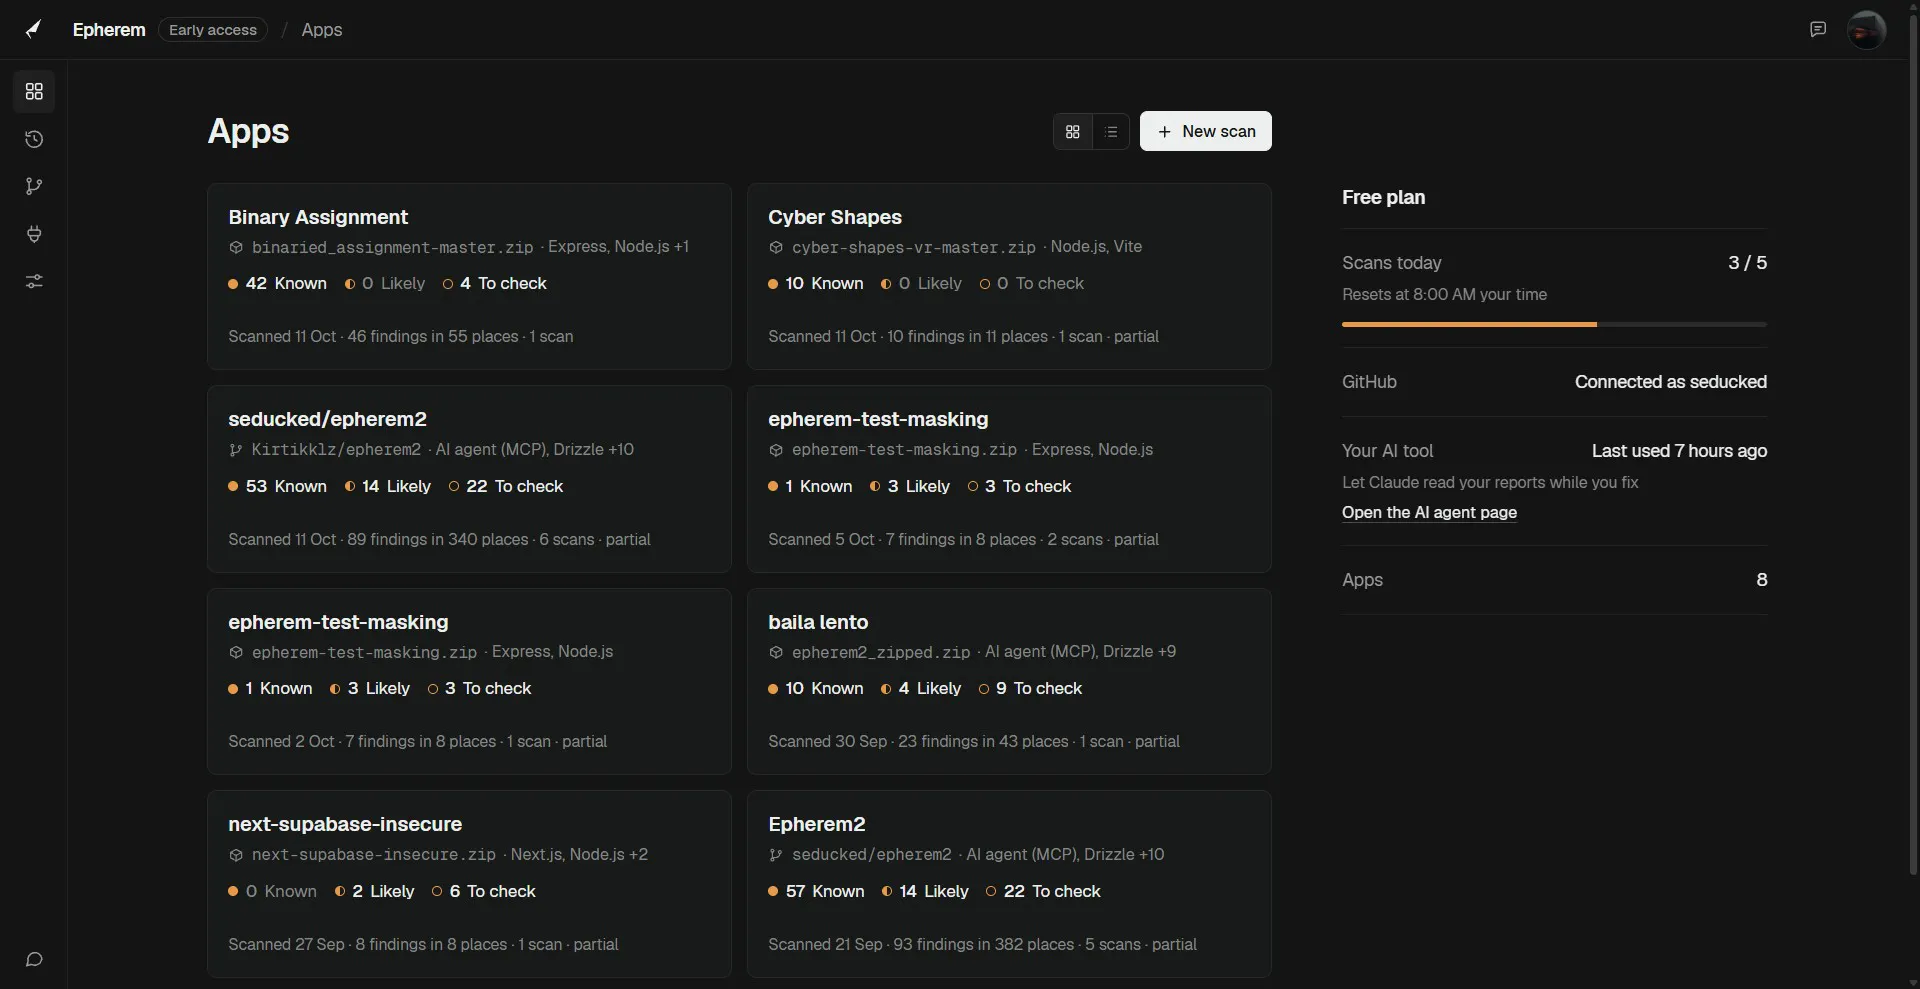Image resolution: width=1920 pixels, height=989 pixels.
Task: Open epherem-test-masking card scanned 2 Oct
Action: 469,681
